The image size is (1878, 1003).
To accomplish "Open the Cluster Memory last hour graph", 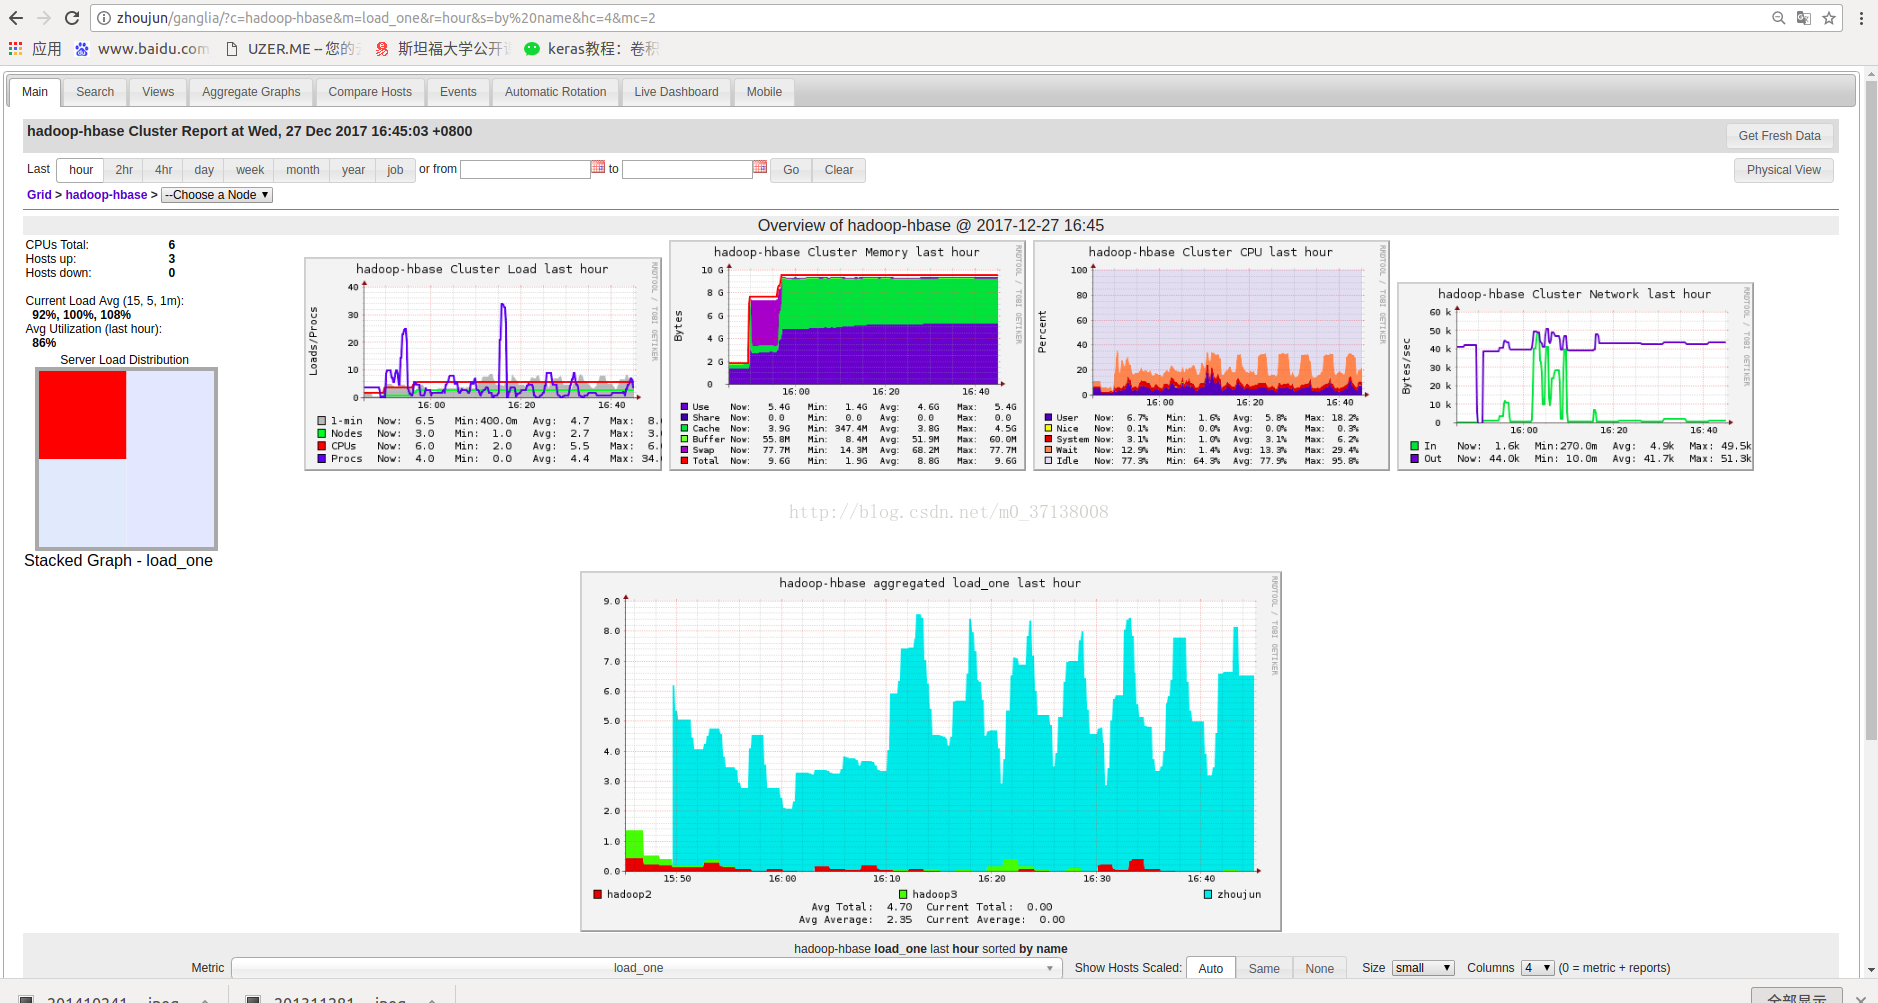I will tap(848, 356).
